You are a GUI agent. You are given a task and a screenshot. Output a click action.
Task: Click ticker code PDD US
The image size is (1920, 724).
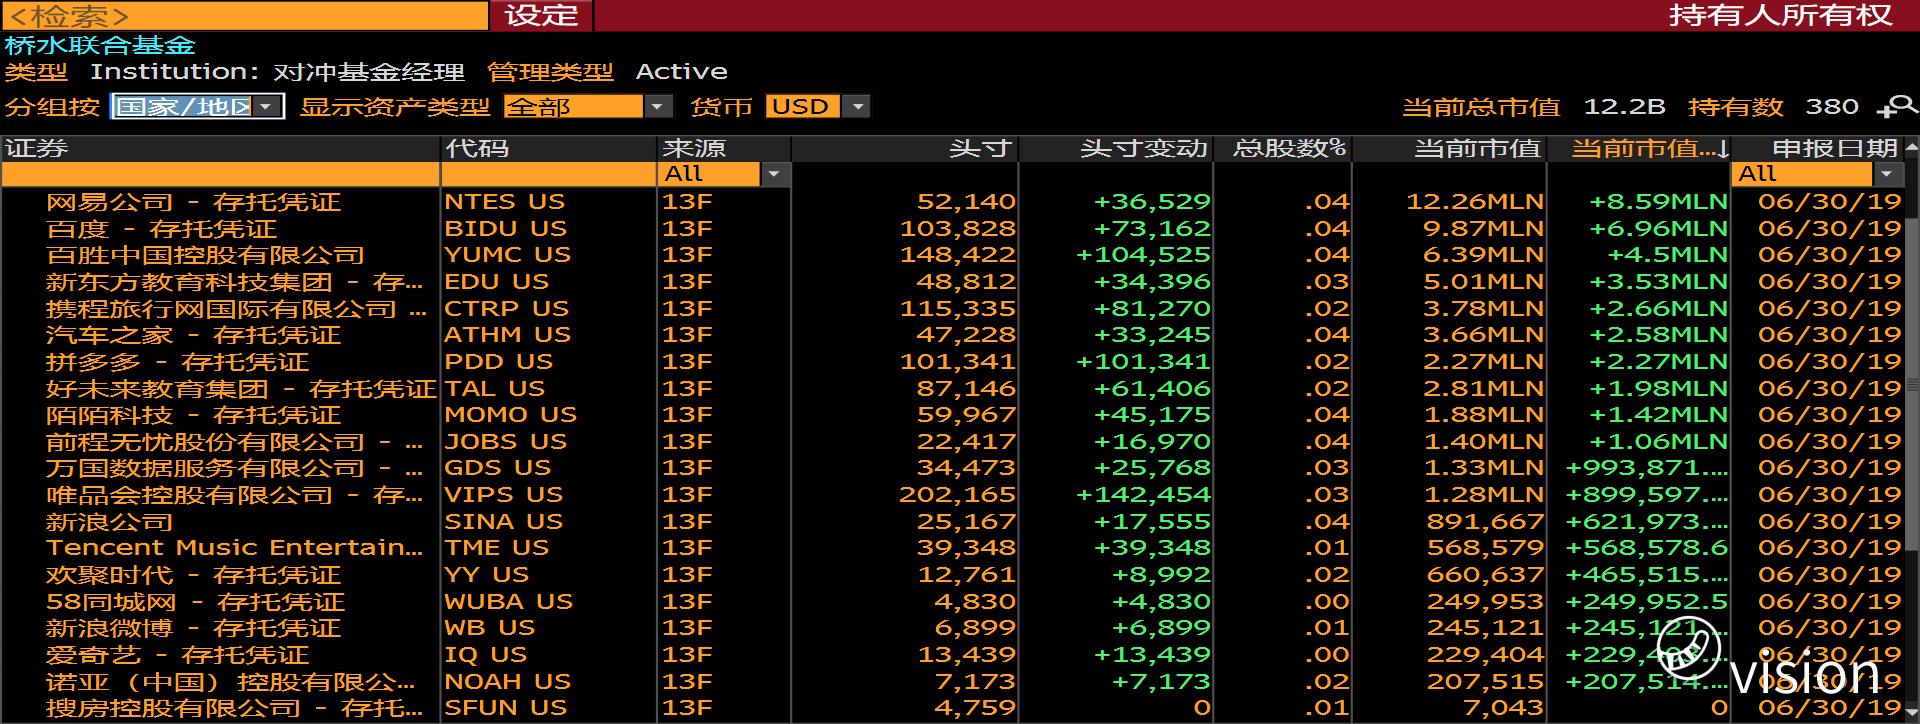499,362
